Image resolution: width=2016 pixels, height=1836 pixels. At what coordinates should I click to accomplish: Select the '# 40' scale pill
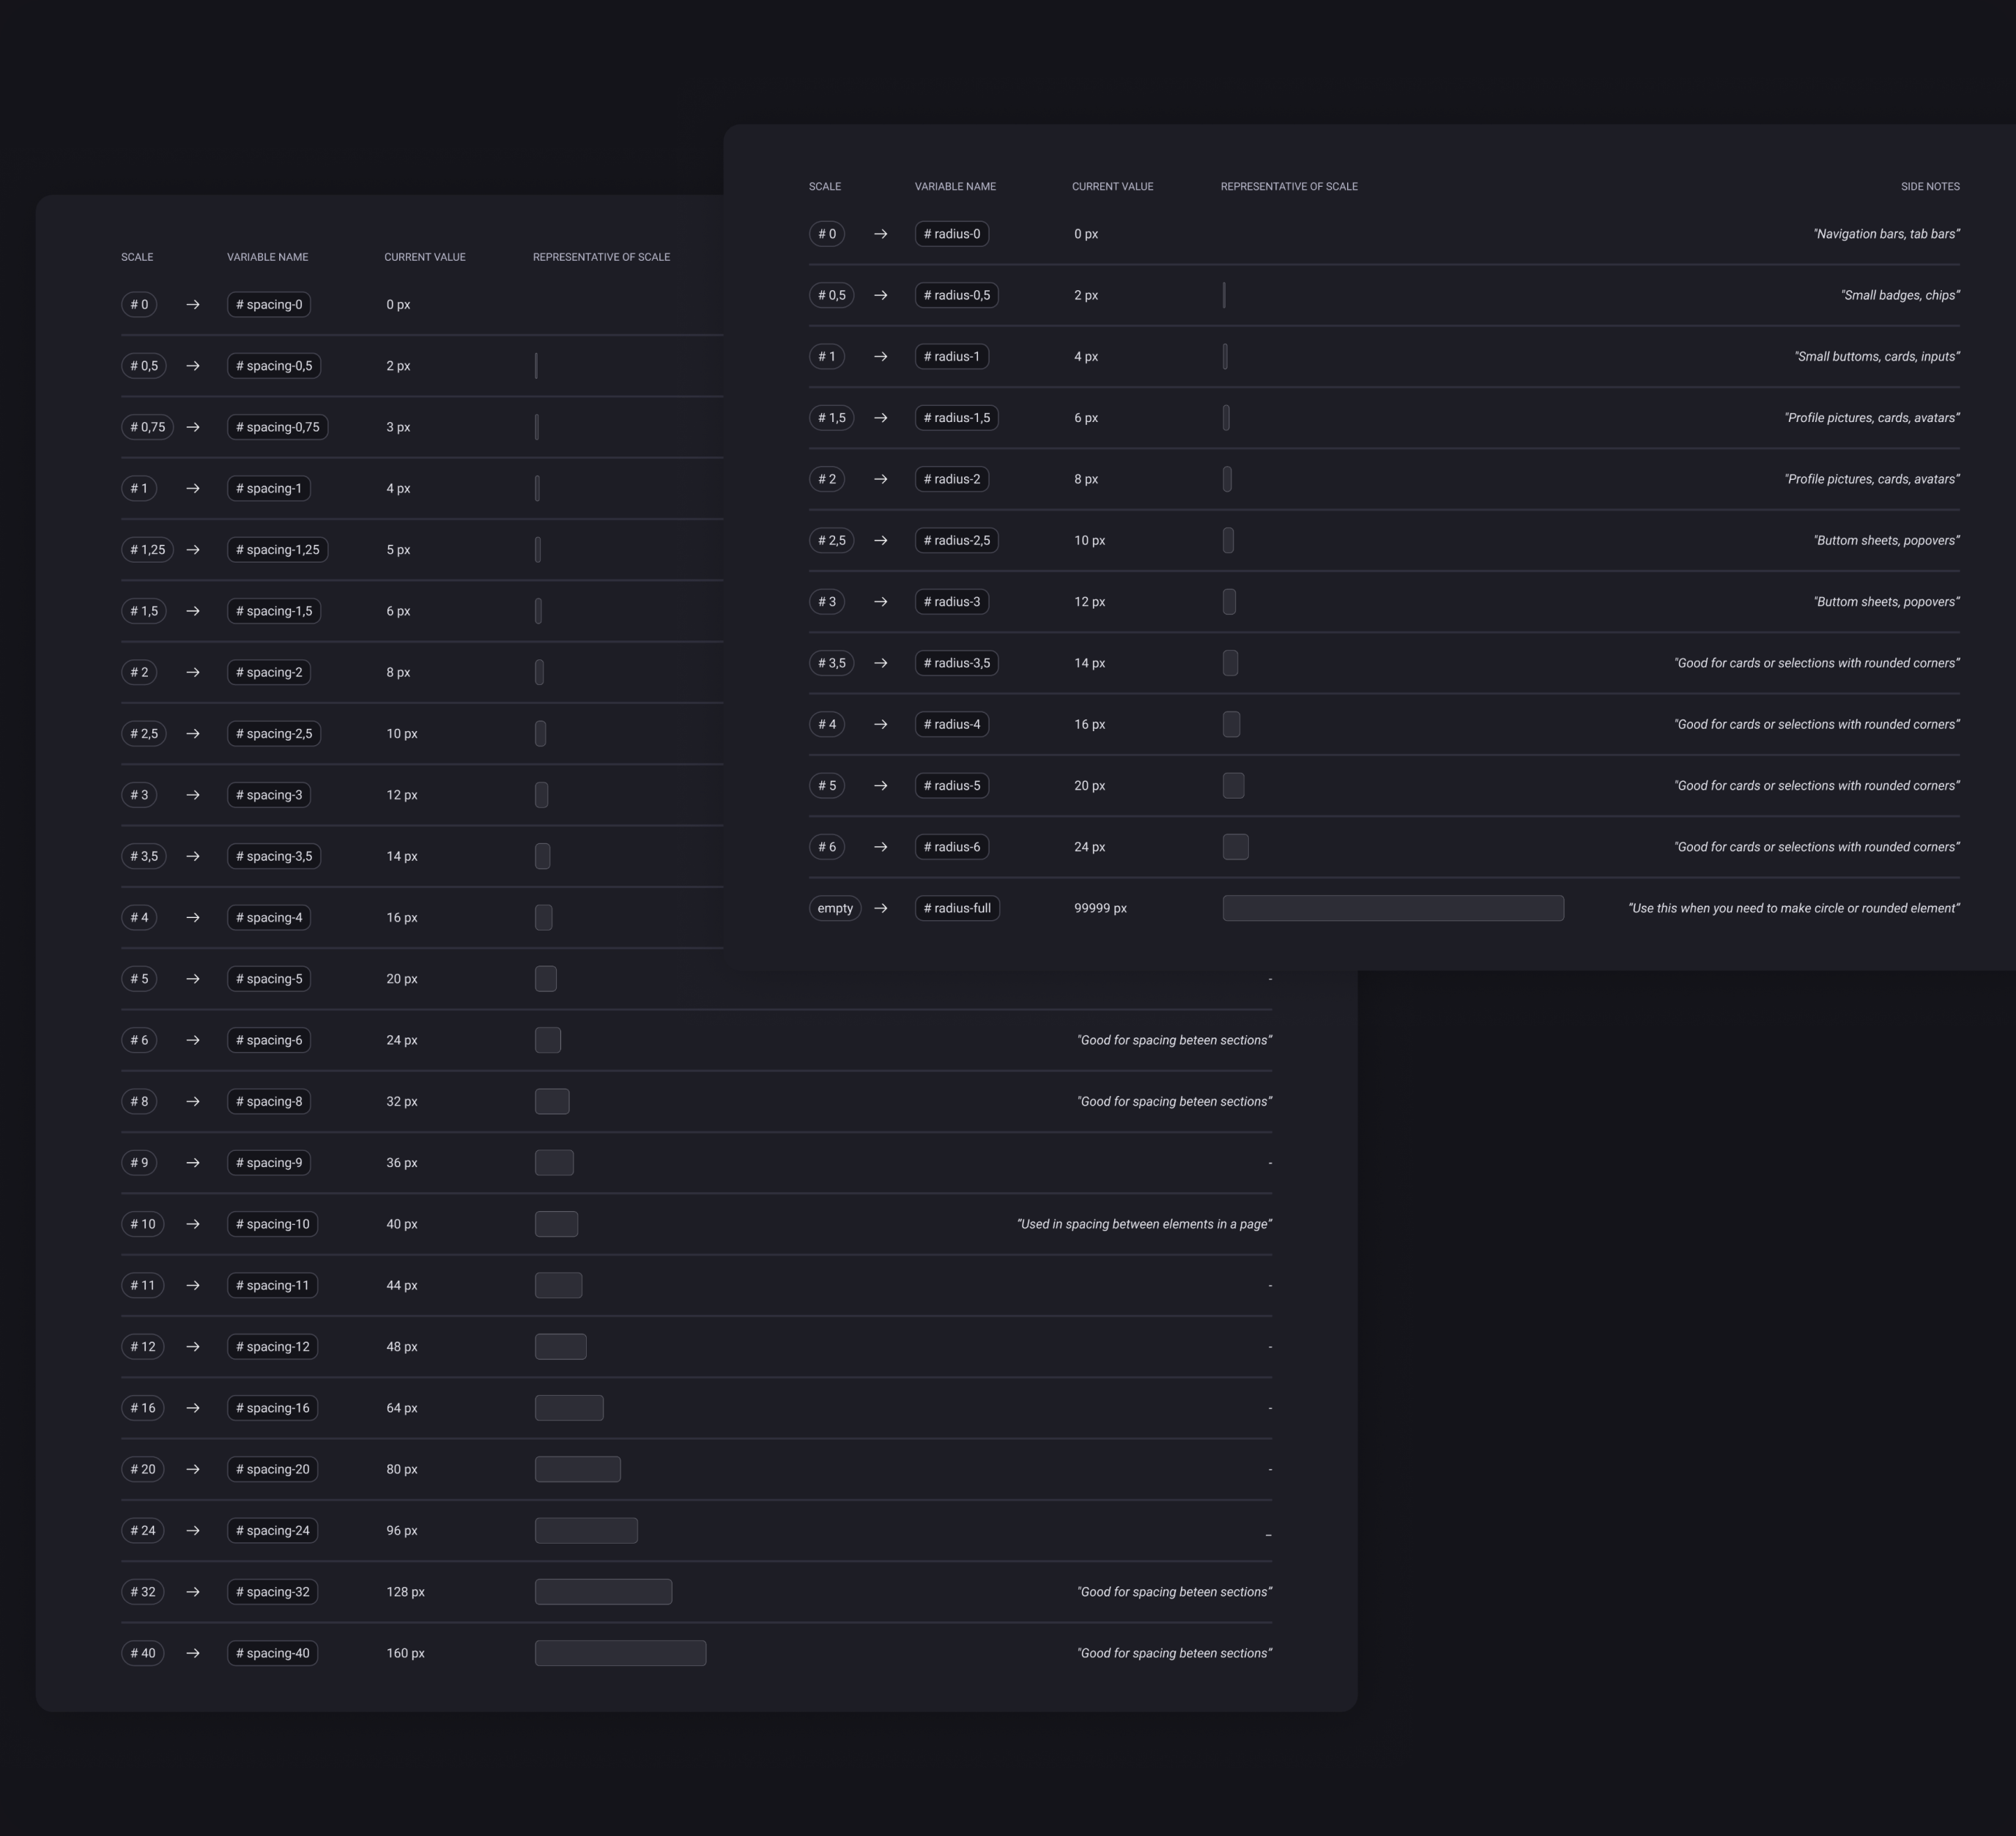[x=143, y=1653]
